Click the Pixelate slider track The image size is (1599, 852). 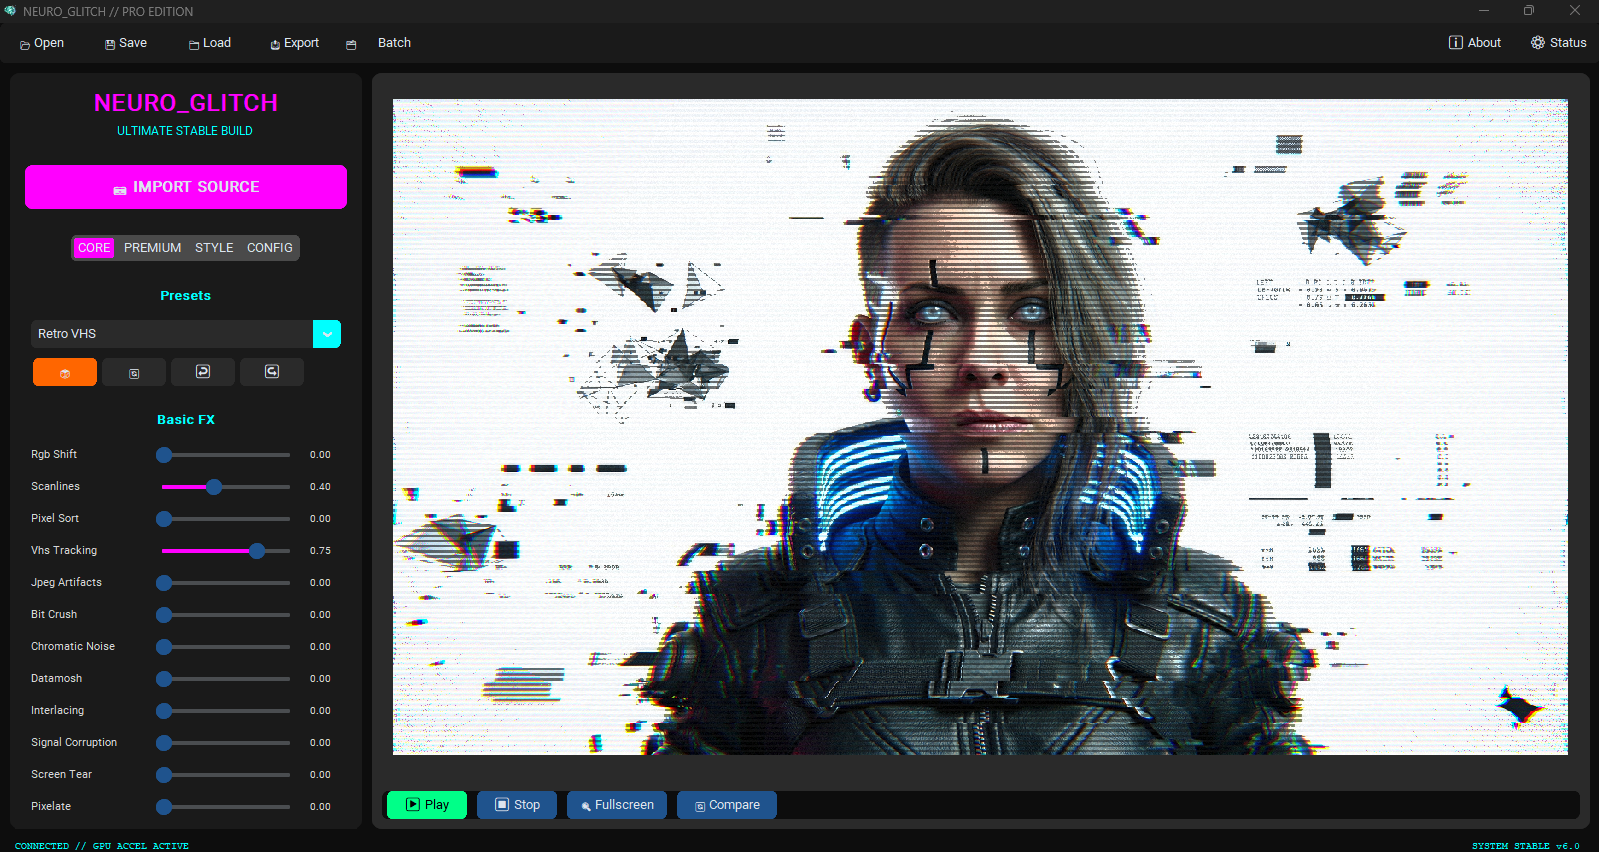[226, 807]
